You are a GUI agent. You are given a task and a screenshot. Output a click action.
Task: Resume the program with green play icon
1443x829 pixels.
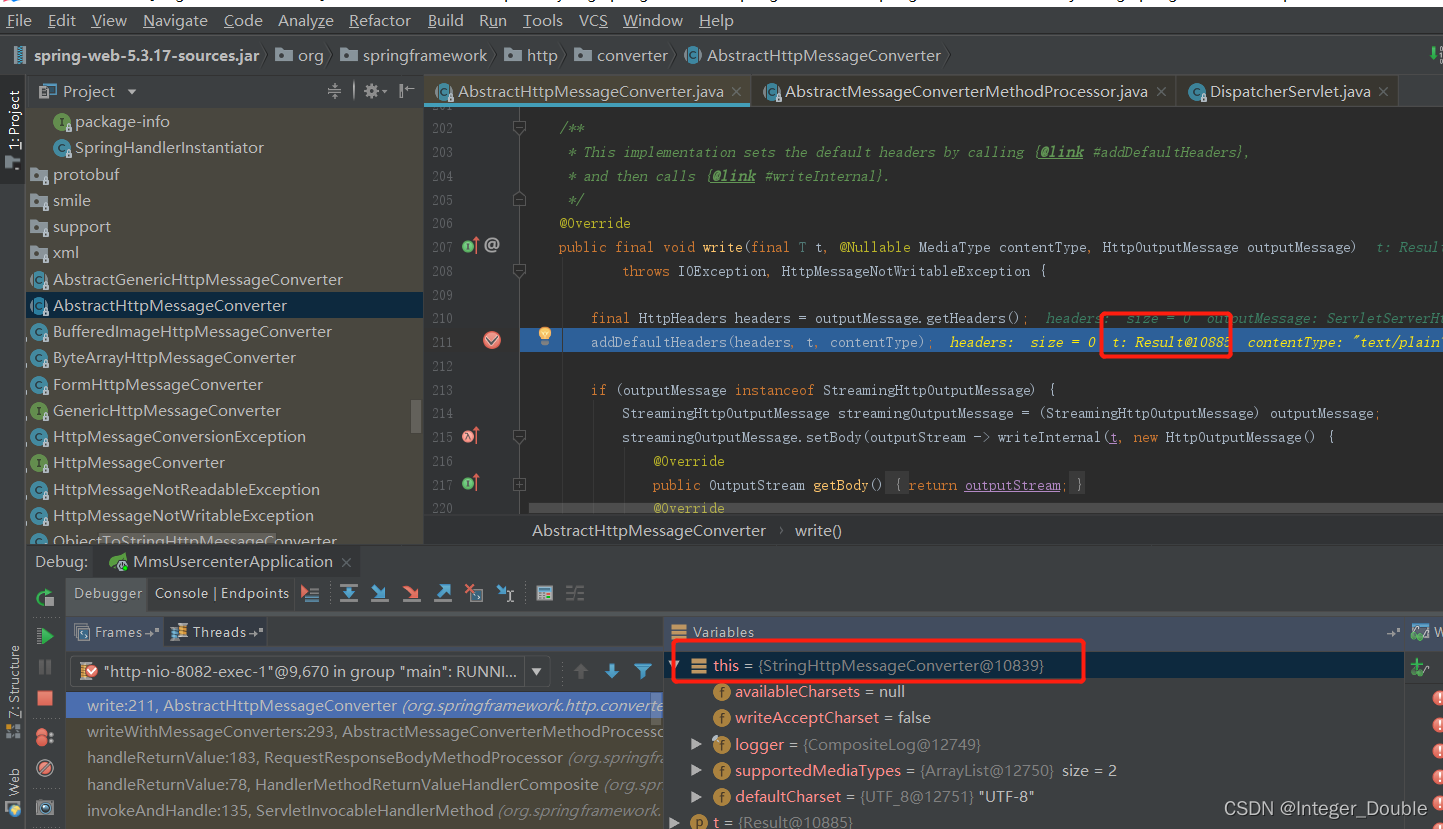pyautogui.click(x=45, y=636)
